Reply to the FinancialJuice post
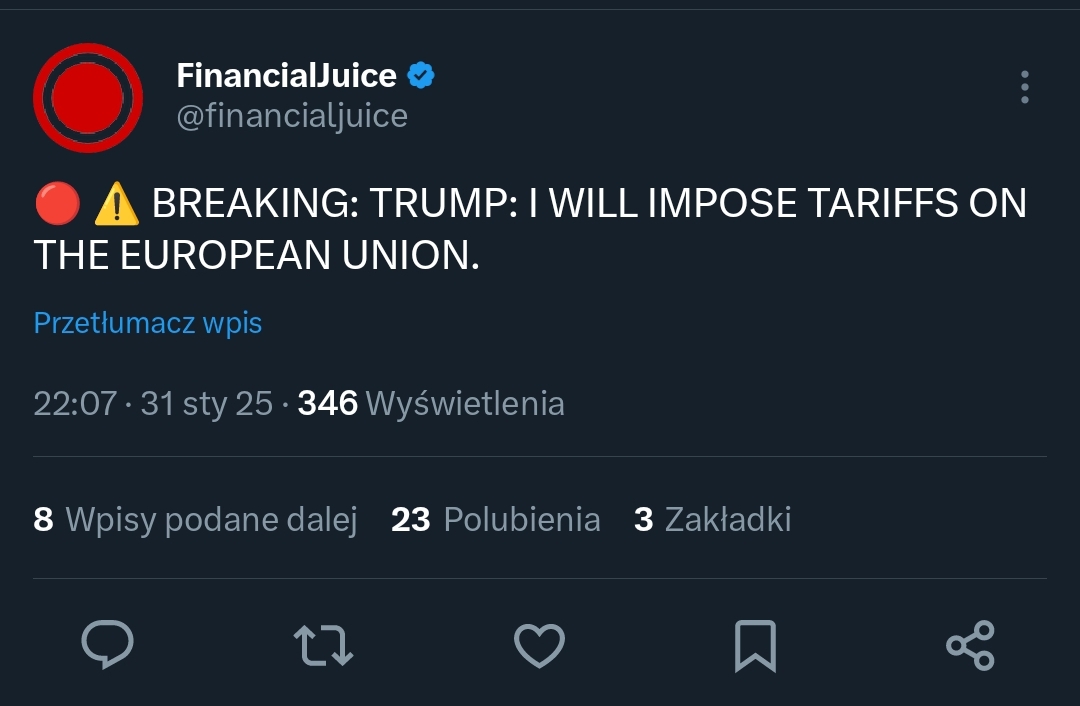The image size is (1080, 706). [107, 645]
